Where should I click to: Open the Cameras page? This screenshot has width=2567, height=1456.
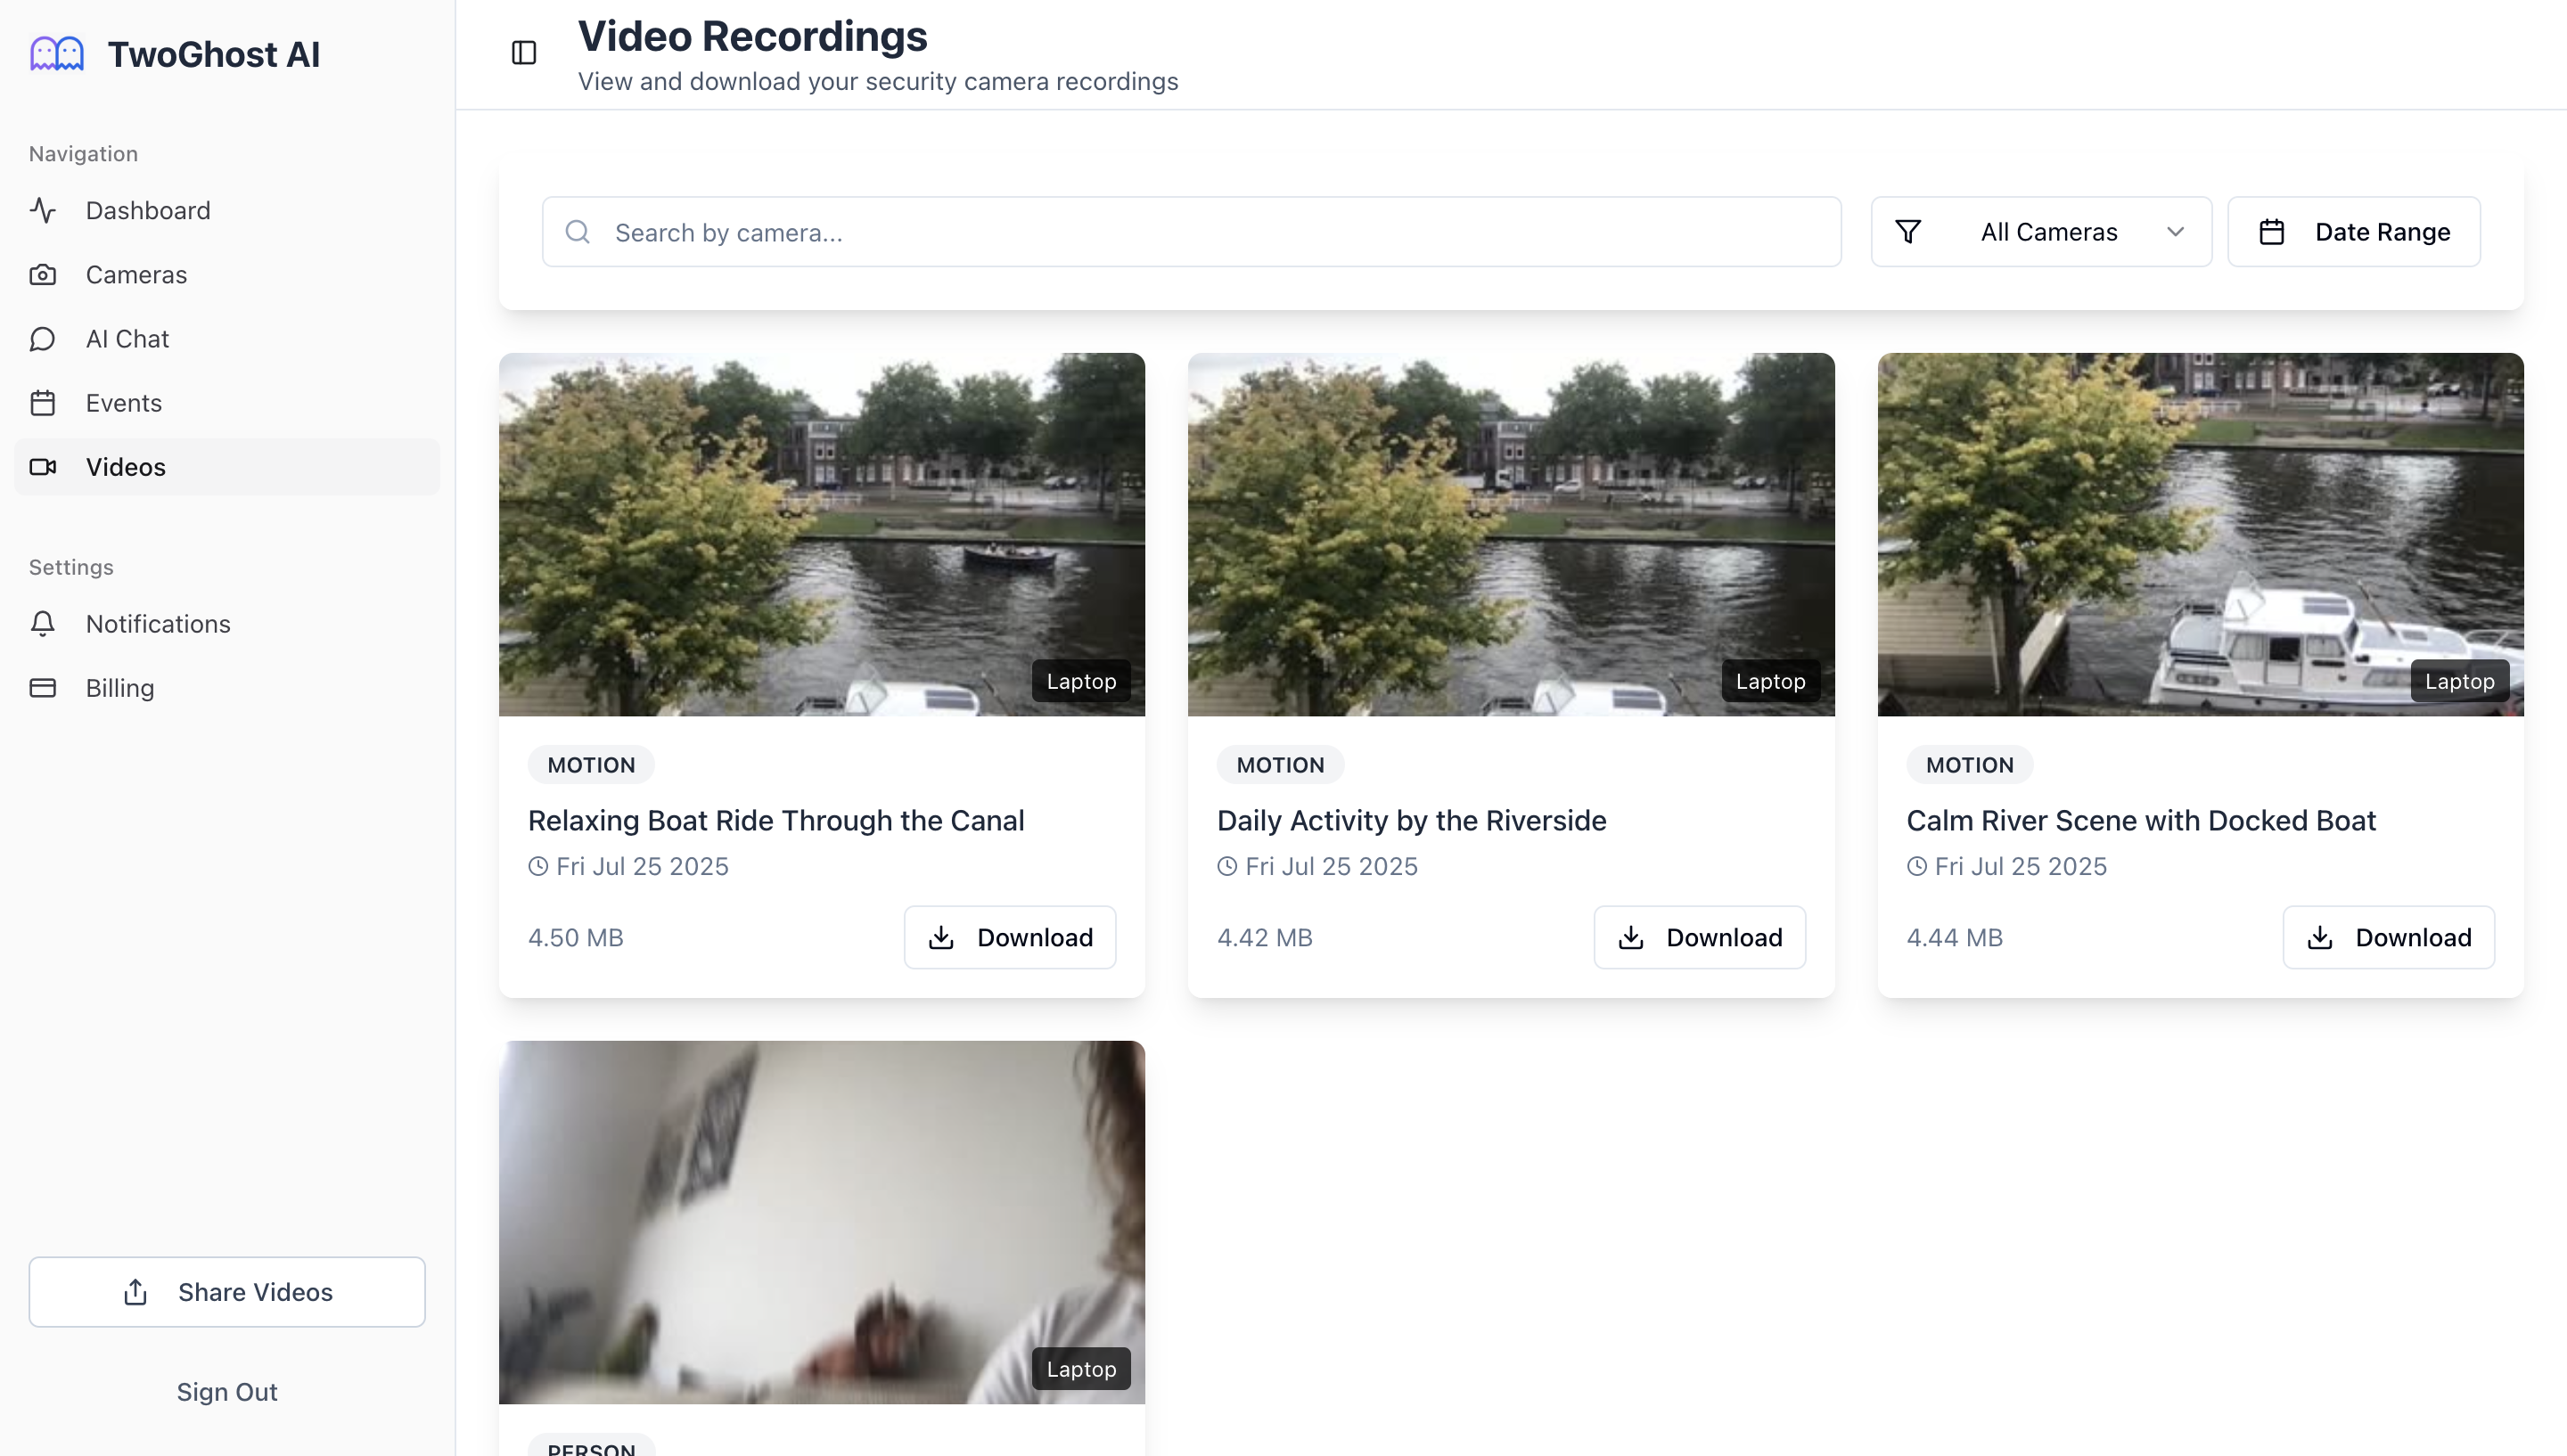coord(227,274)
